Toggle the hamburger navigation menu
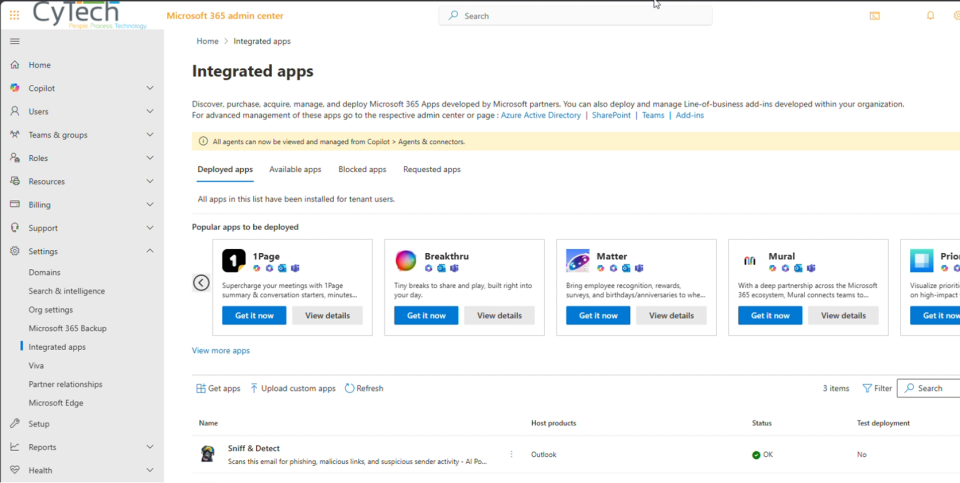This screenshot has width=960, height=483. point(15,42)
